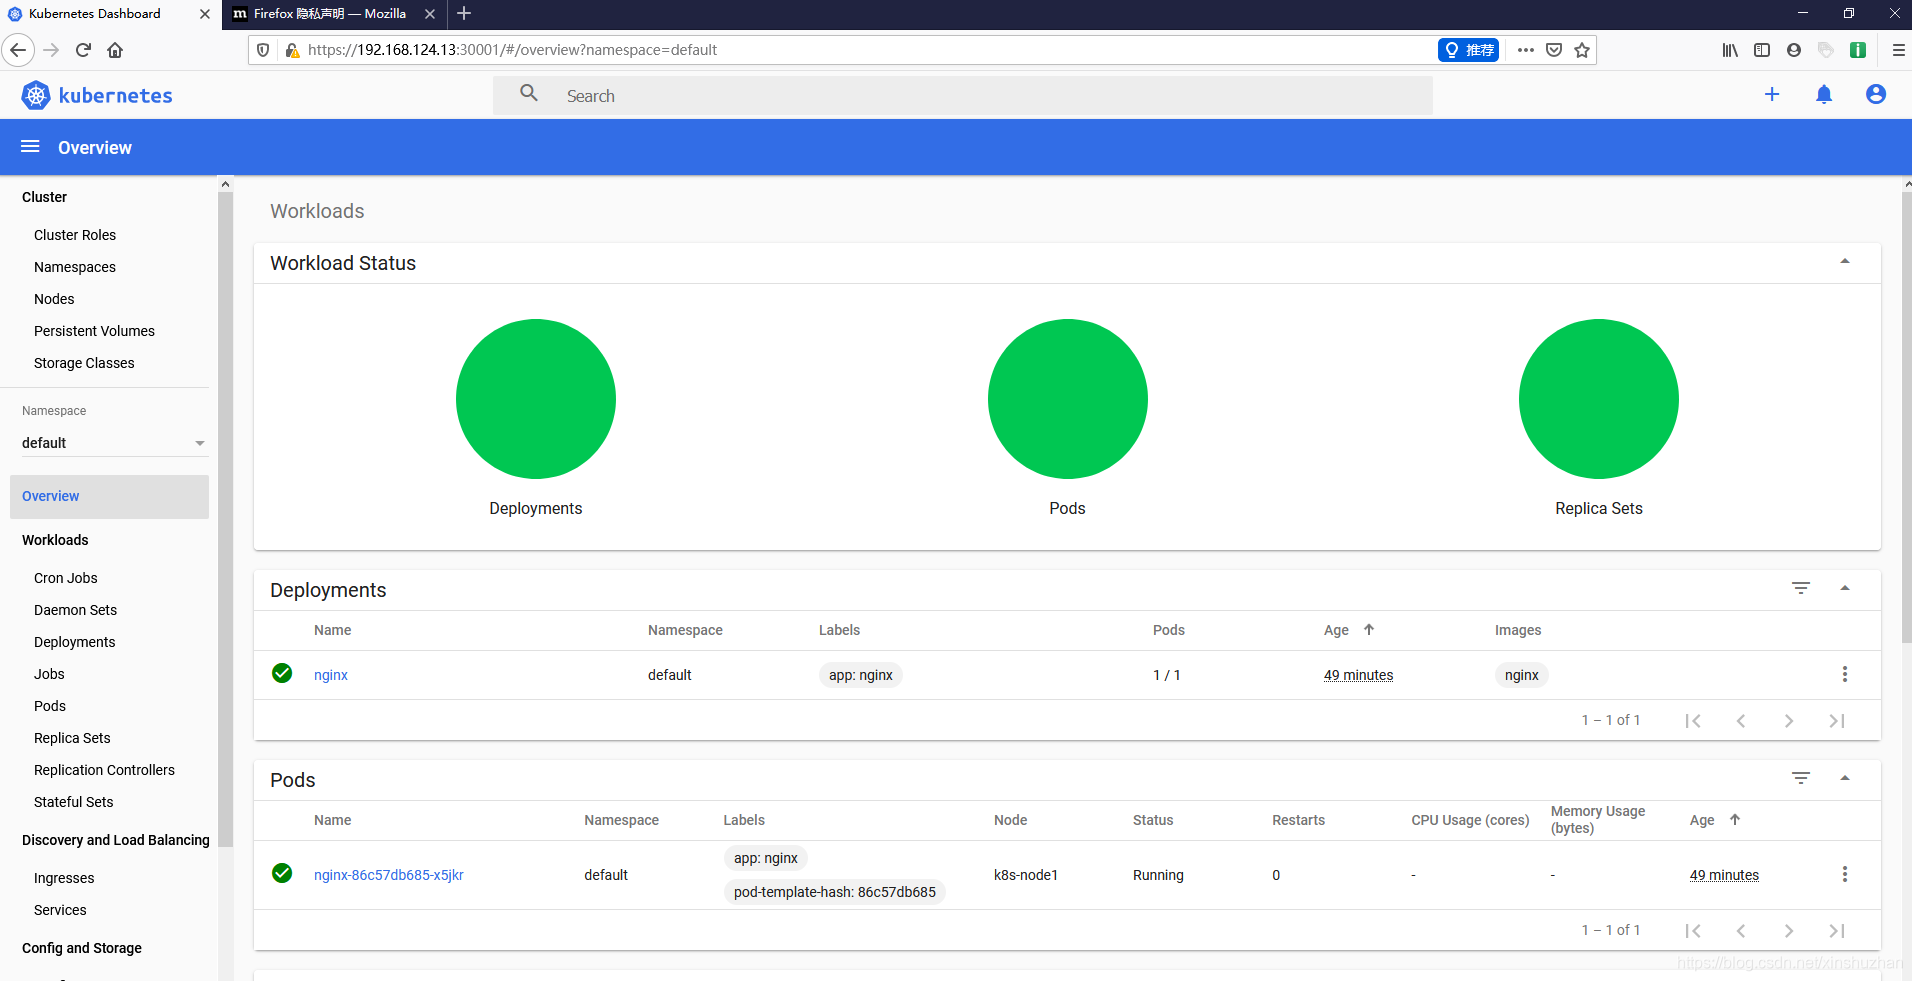The height and width of the screenshot is (981, 1912).
Task: Toggle the Firefox sidebar icon
Action: pyautogui.click(x=1762, y=50)
